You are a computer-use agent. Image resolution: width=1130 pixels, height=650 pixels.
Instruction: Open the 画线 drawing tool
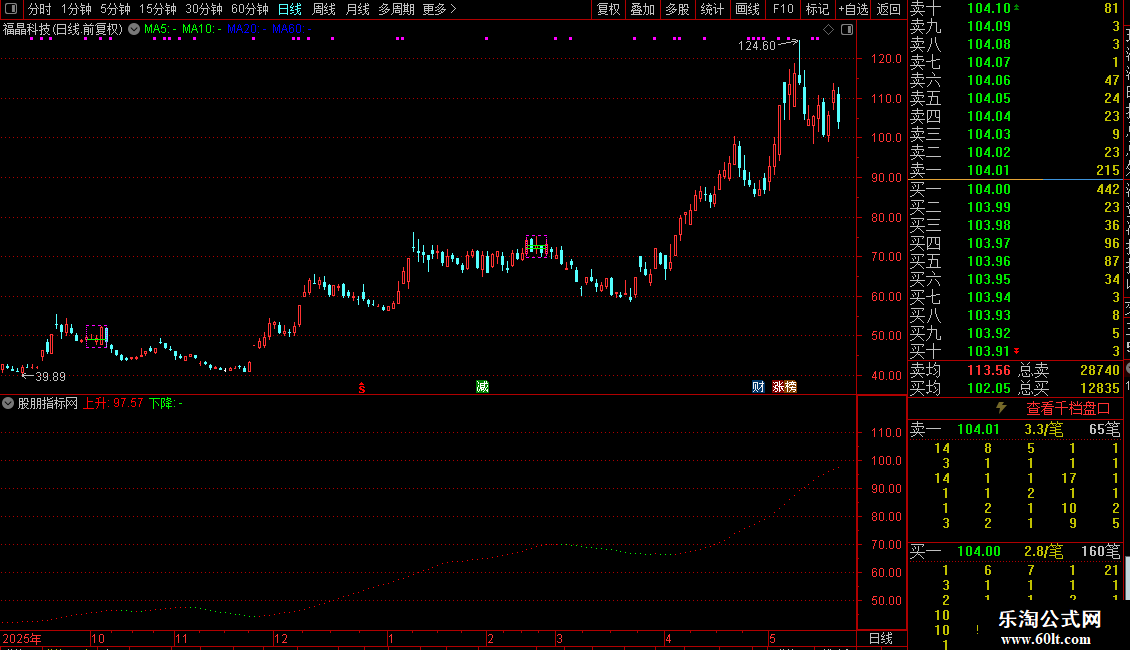tap(747, 9)
